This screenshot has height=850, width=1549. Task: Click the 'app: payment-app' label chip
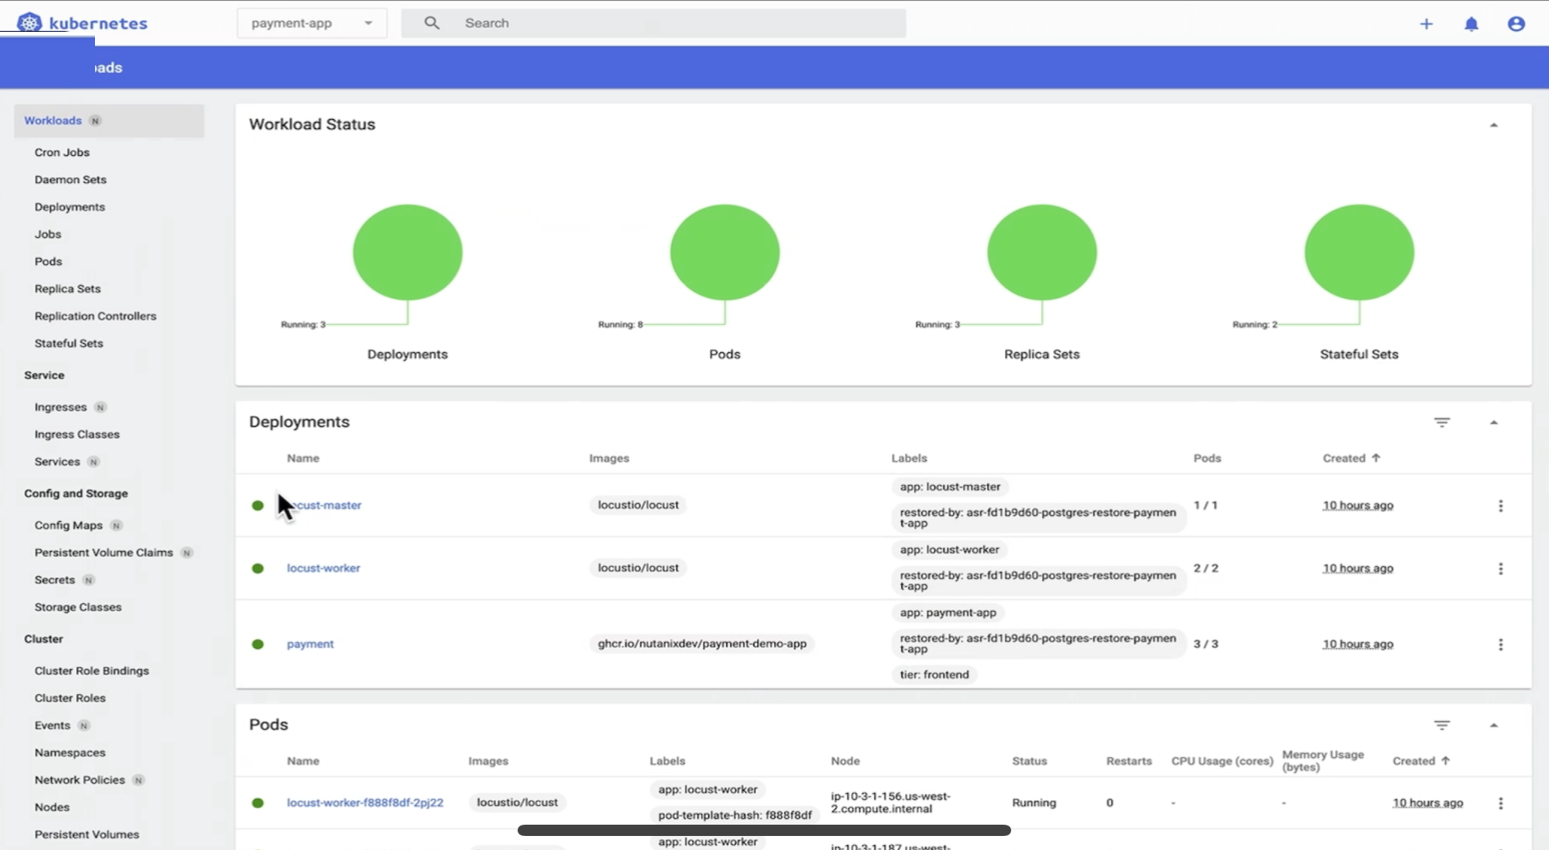tap(948, 613)
